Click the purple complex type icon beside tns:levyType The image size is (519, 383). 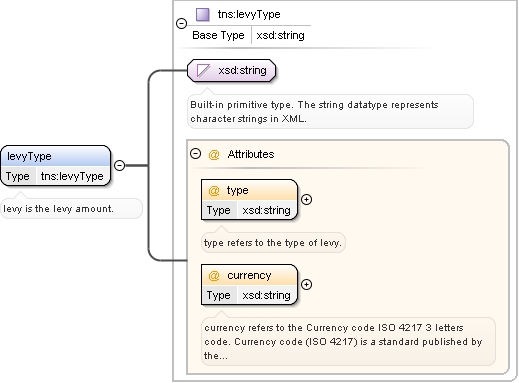[203, 15]
